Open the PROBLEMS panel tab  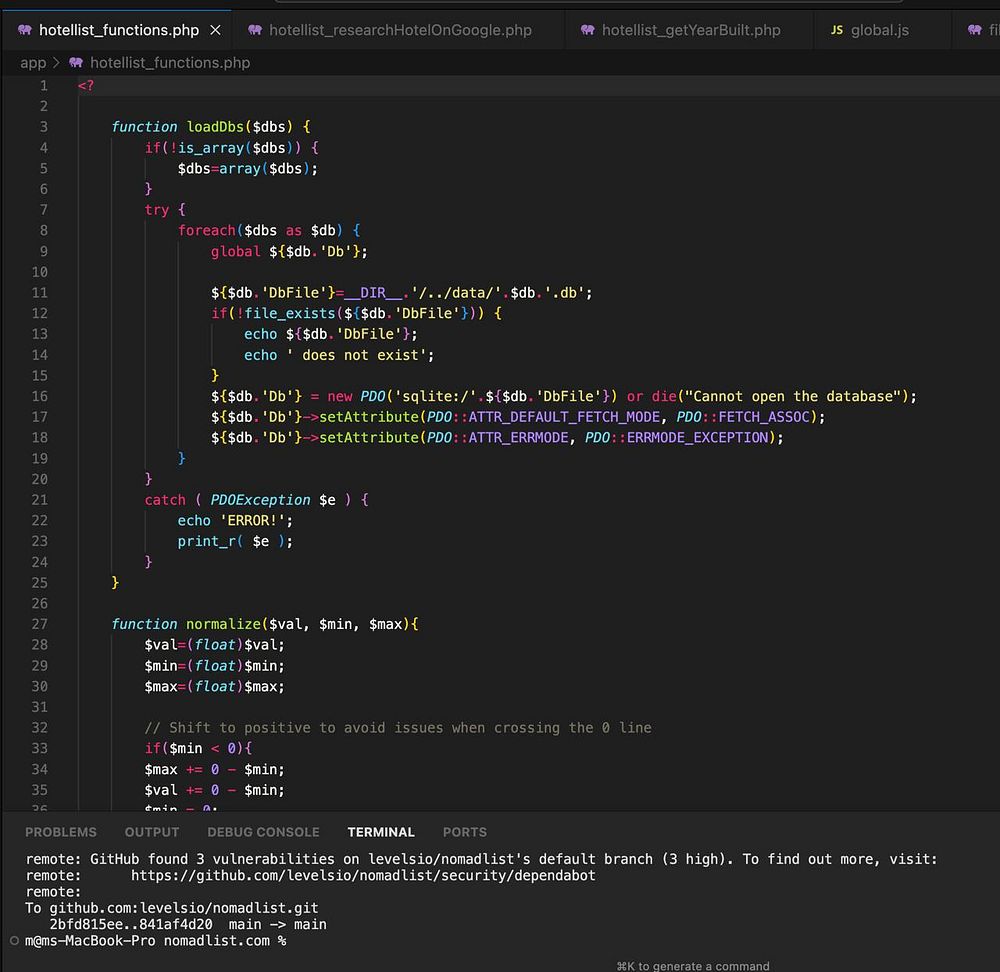tap(61, 832)
